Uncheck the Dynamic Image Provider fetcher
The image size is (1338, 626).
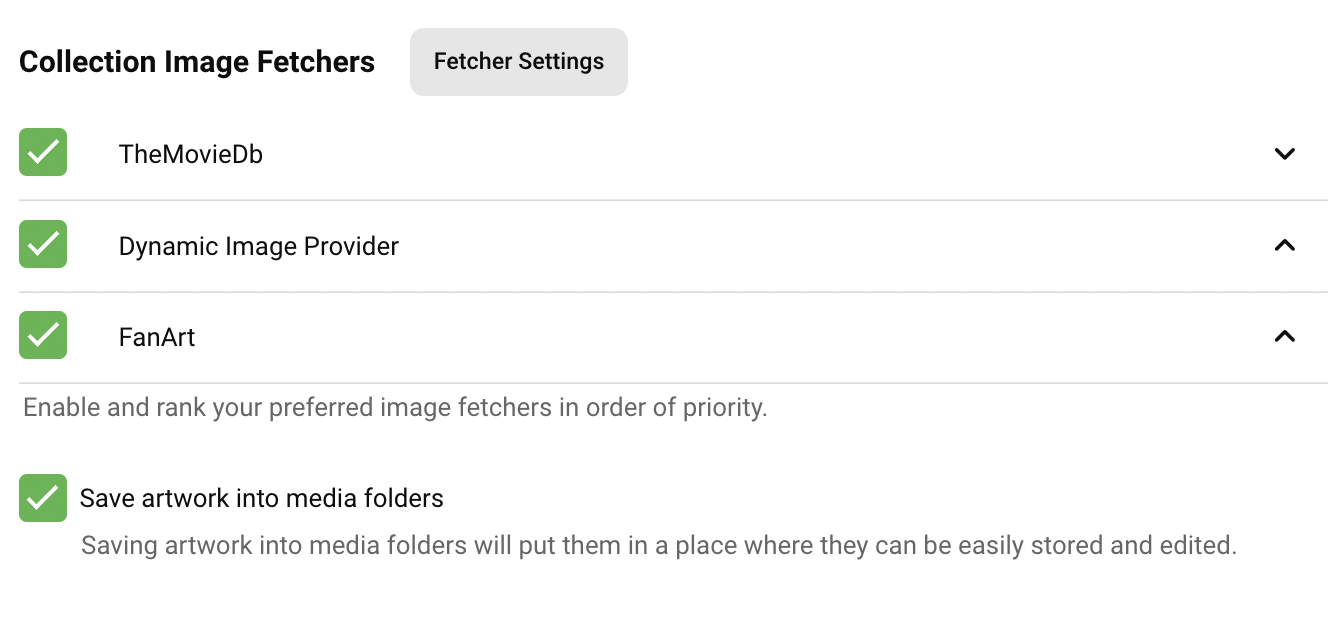(43, 245)
